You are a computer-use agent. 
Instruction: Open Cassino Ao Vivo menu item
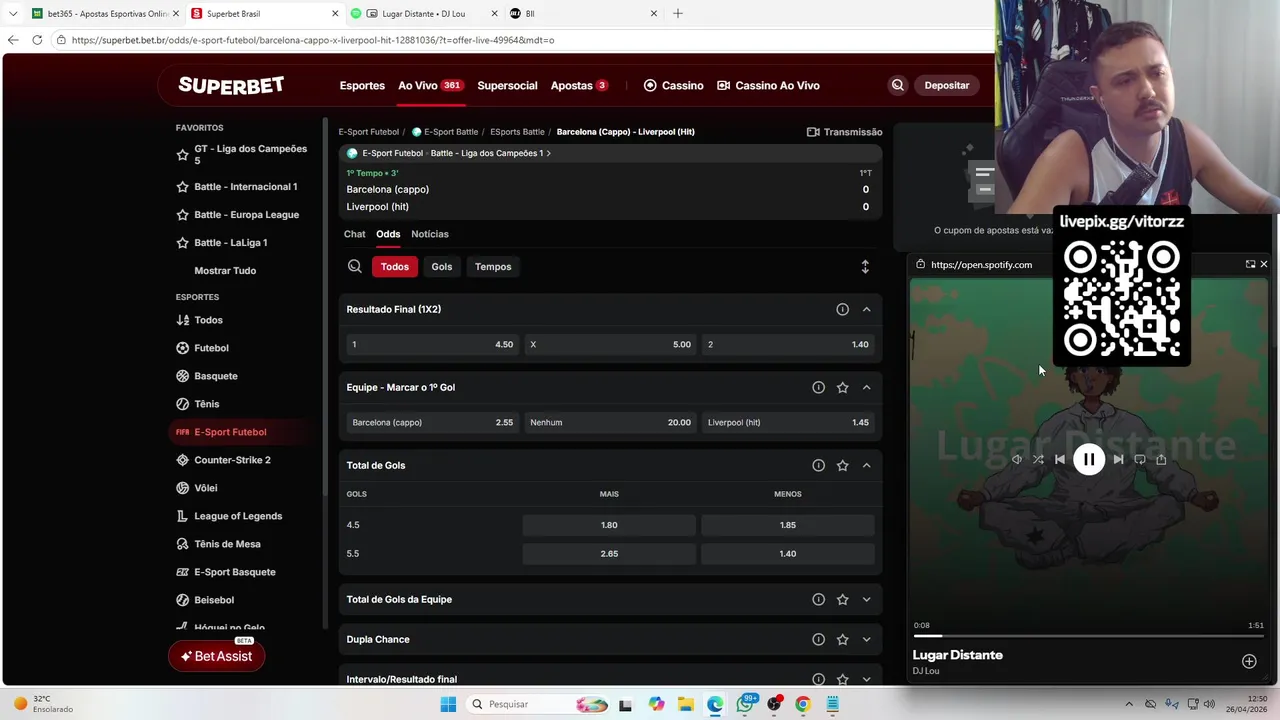(768, 85)
